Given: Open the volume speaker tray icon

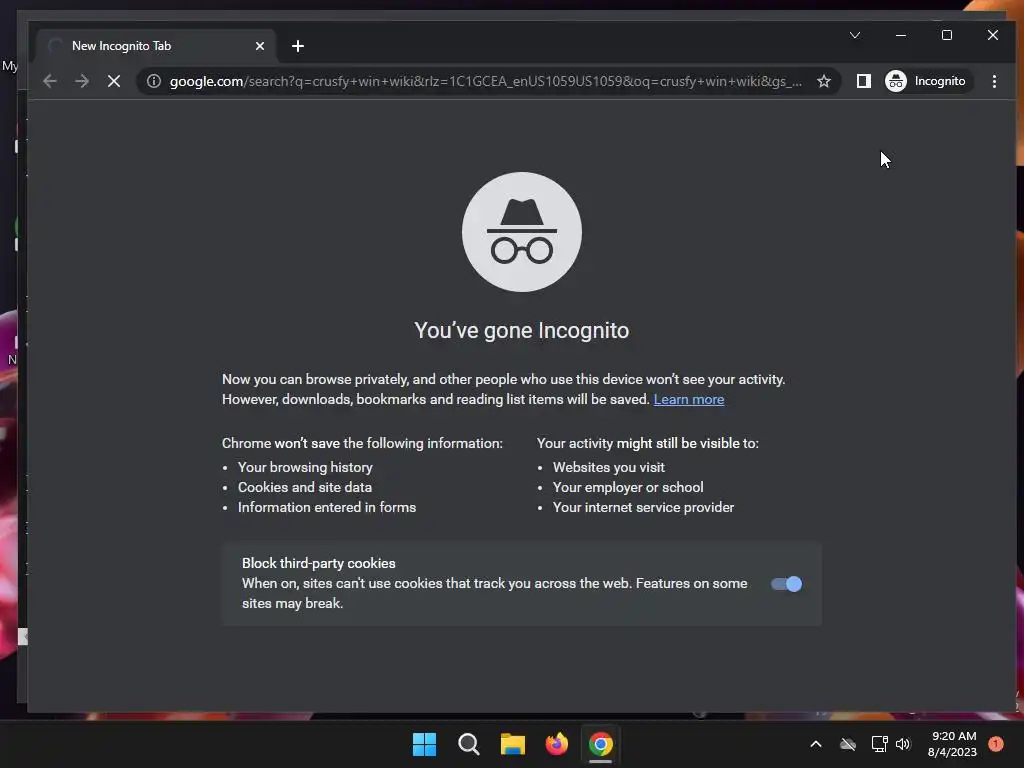Looking at the screenshot, I should (903, 744).
